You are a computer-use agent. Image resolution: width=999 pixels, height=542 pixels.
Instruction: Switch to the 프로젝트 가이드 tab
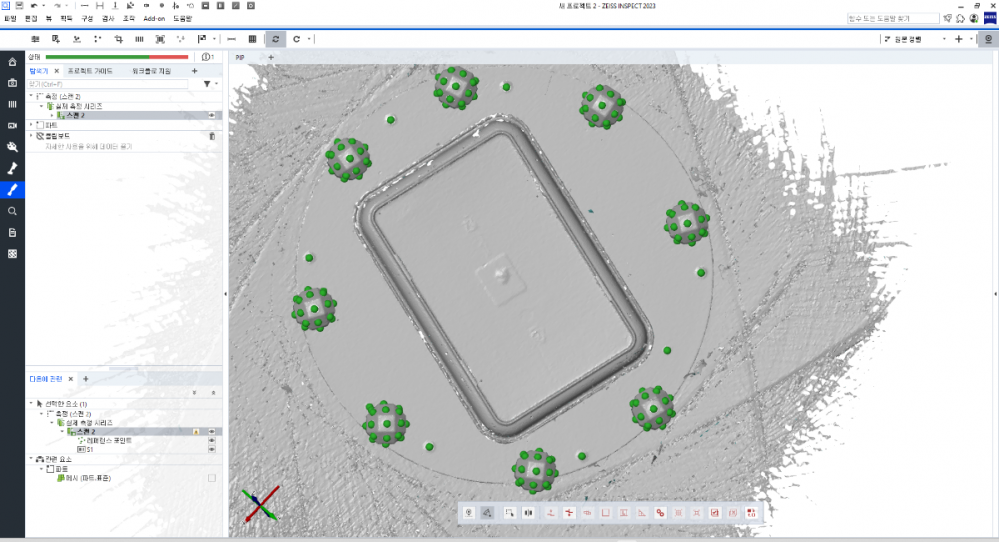[91, 71]
